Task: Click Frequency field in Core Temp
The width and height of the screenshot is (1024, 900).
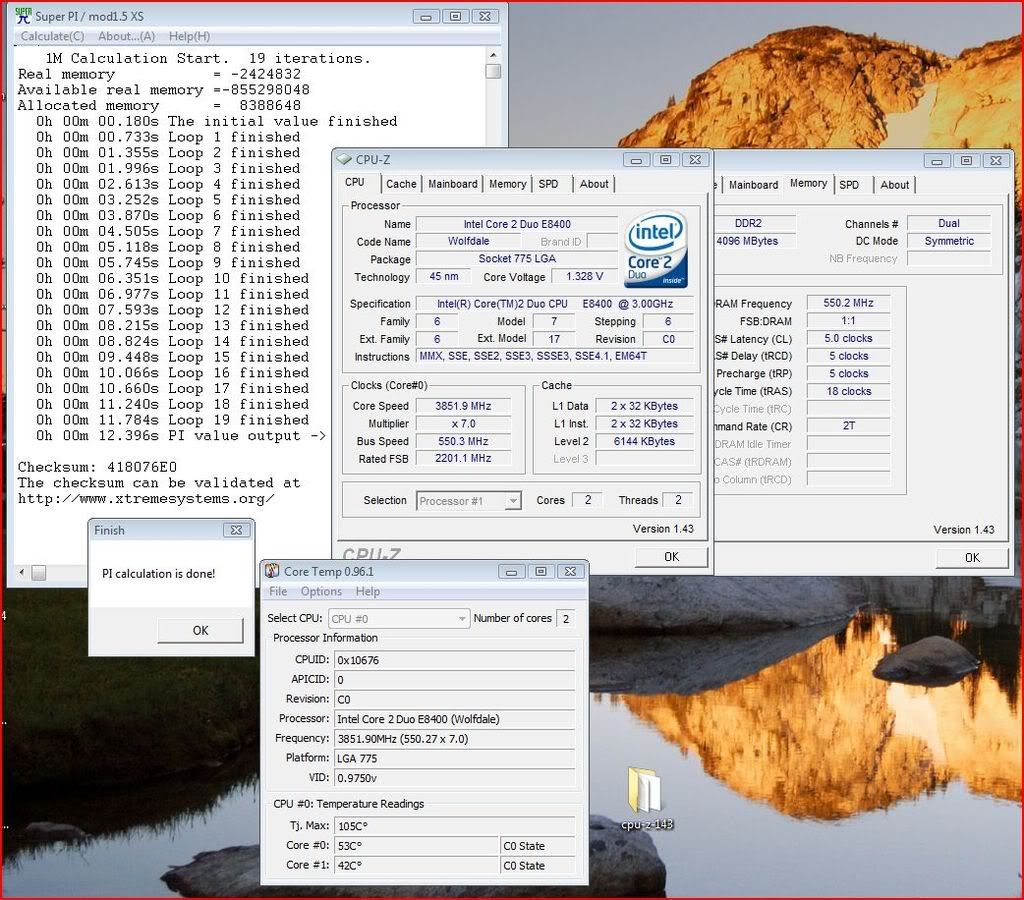Action: [455, 739]
